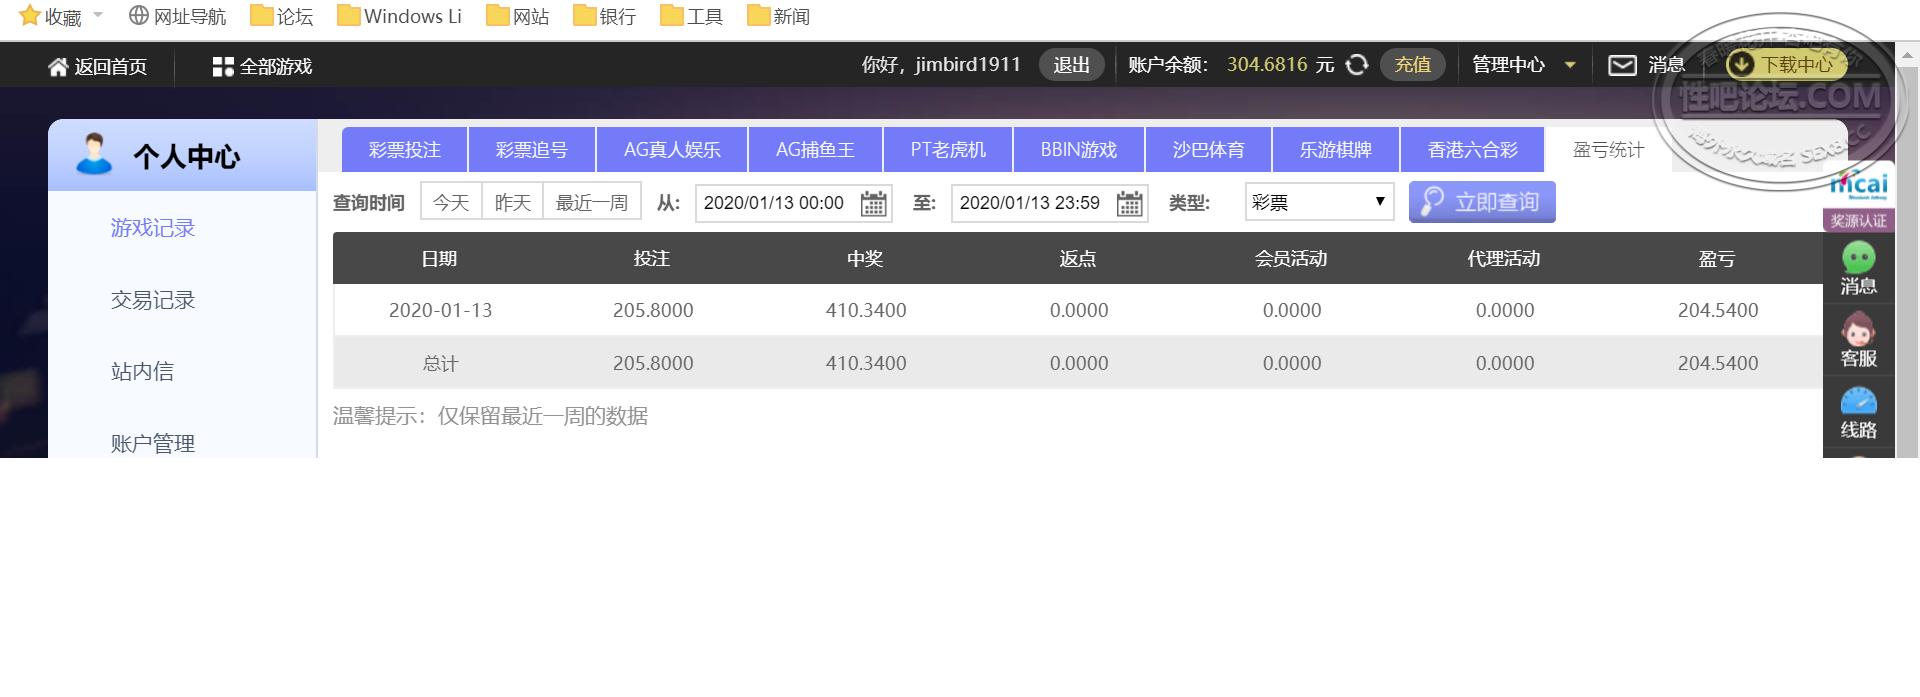Select the 盈亏统计 tab
Viewport: 1920px width, 697px height.
[1608, 150]
